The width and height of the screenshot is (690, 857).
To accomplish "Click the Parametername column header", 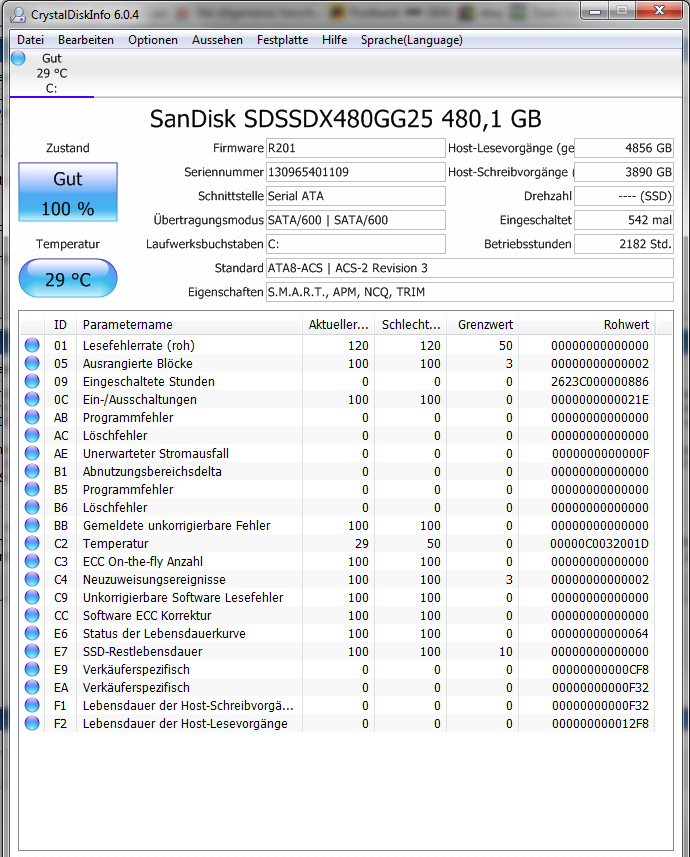I will click(189, 325).
